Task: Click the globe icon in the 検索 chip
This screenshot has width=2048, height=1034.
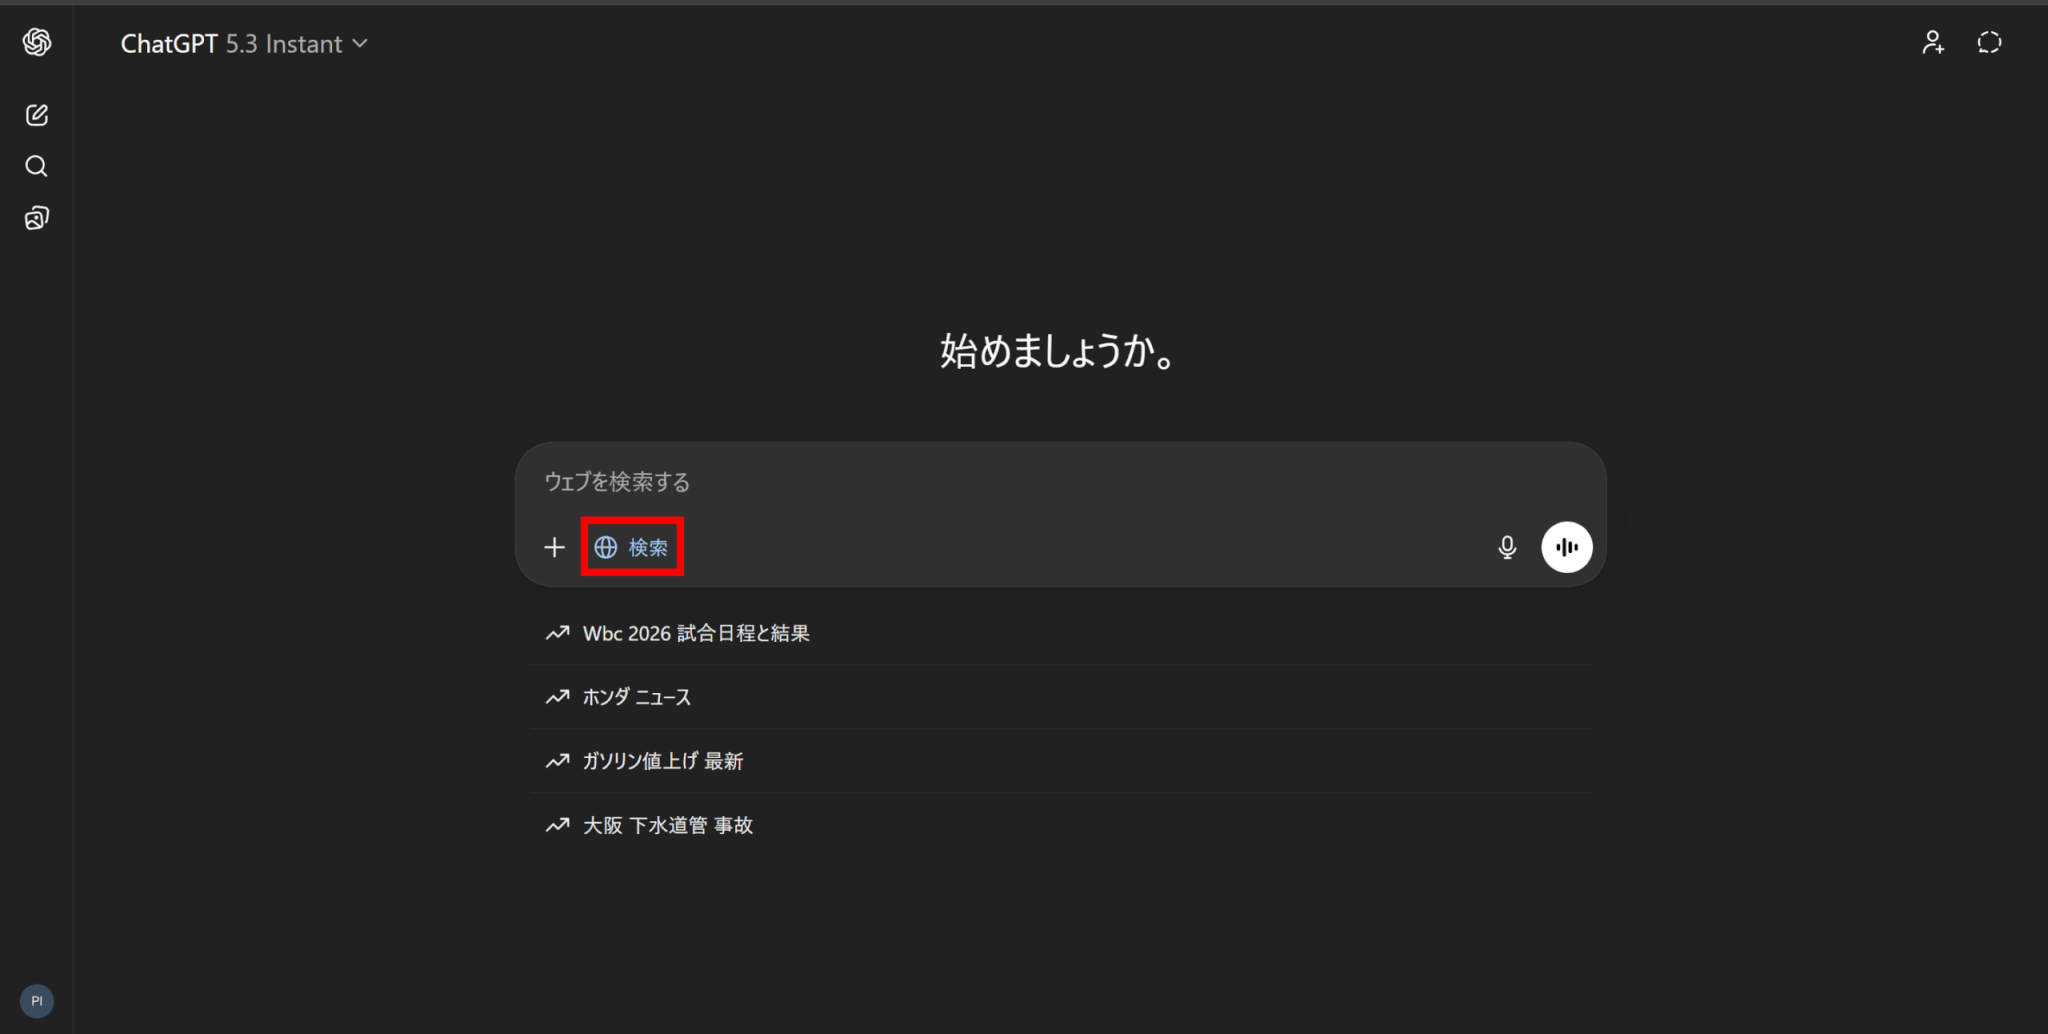Action: [x=606, y=547]
